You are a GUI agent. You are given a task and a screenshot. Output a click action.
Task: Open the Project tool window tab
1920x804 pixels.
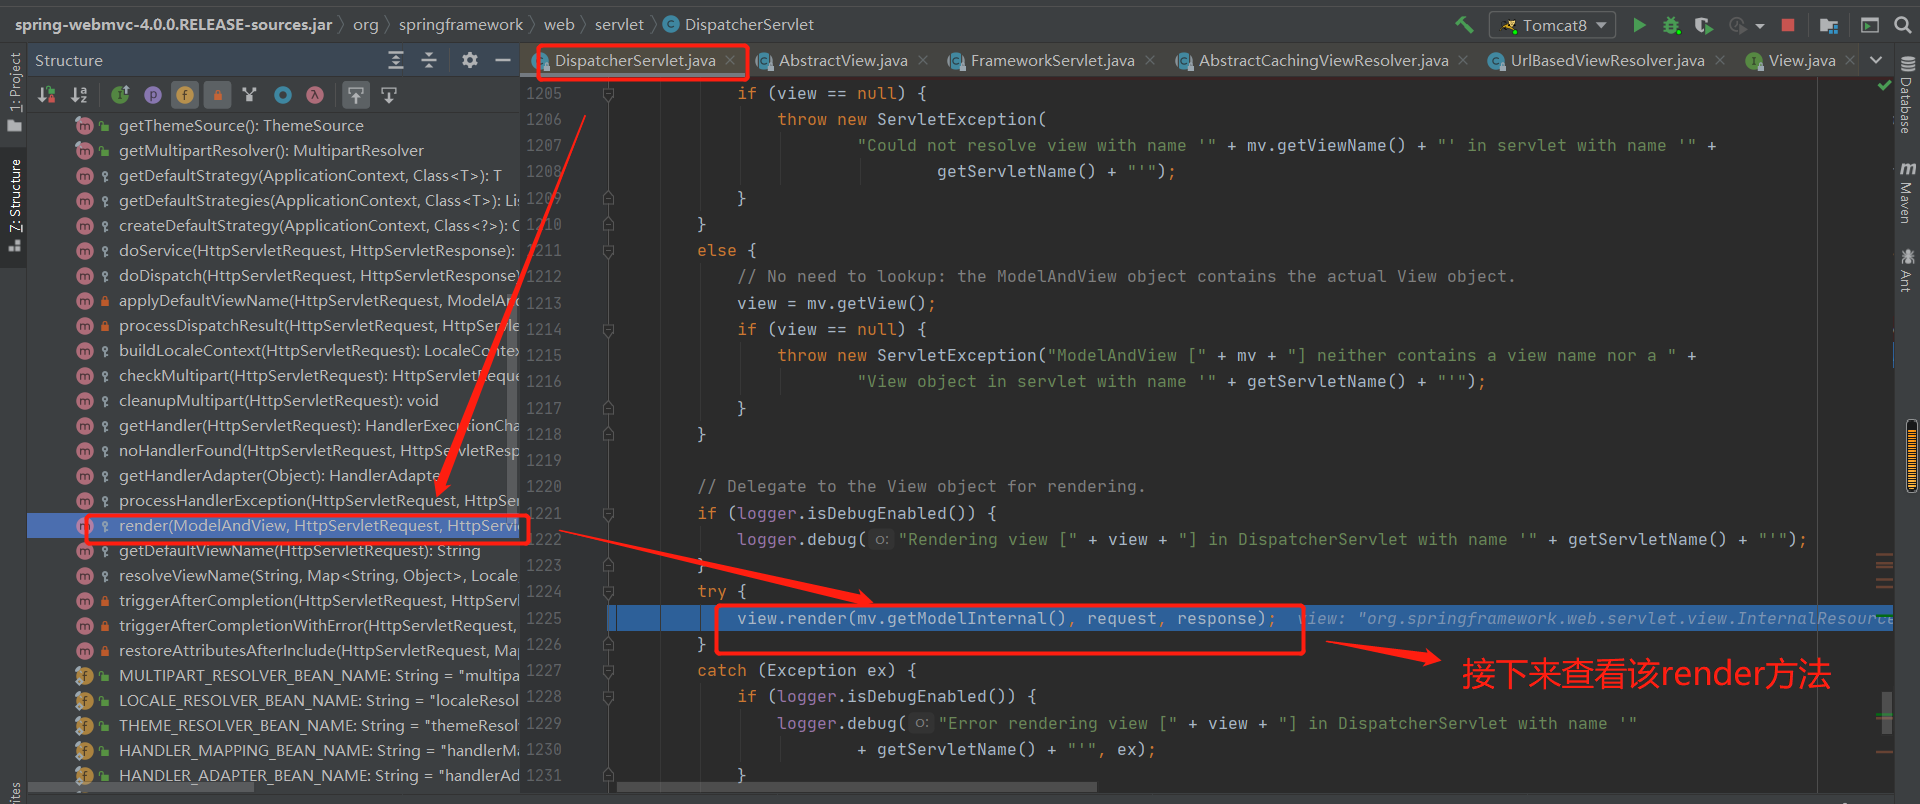(14, 92)
